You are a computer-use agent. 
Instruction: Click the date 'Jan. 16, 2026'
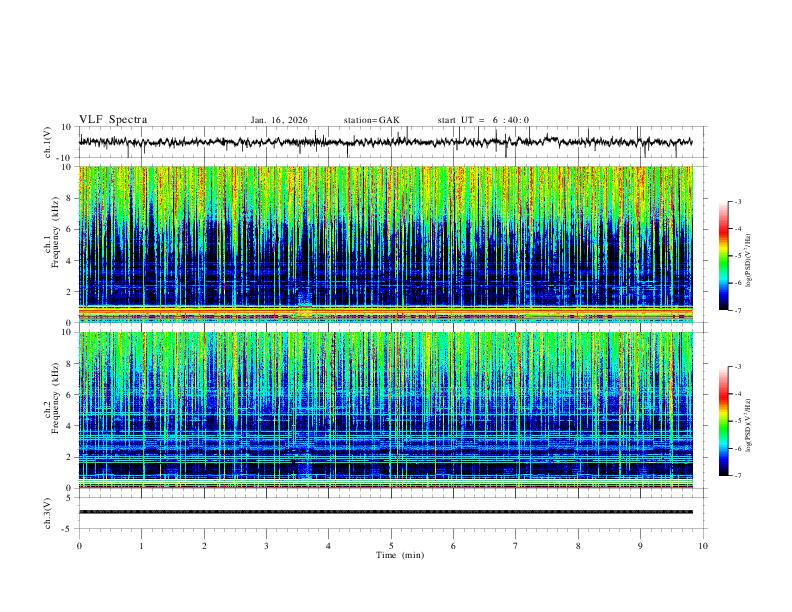(x=279, y=120)
